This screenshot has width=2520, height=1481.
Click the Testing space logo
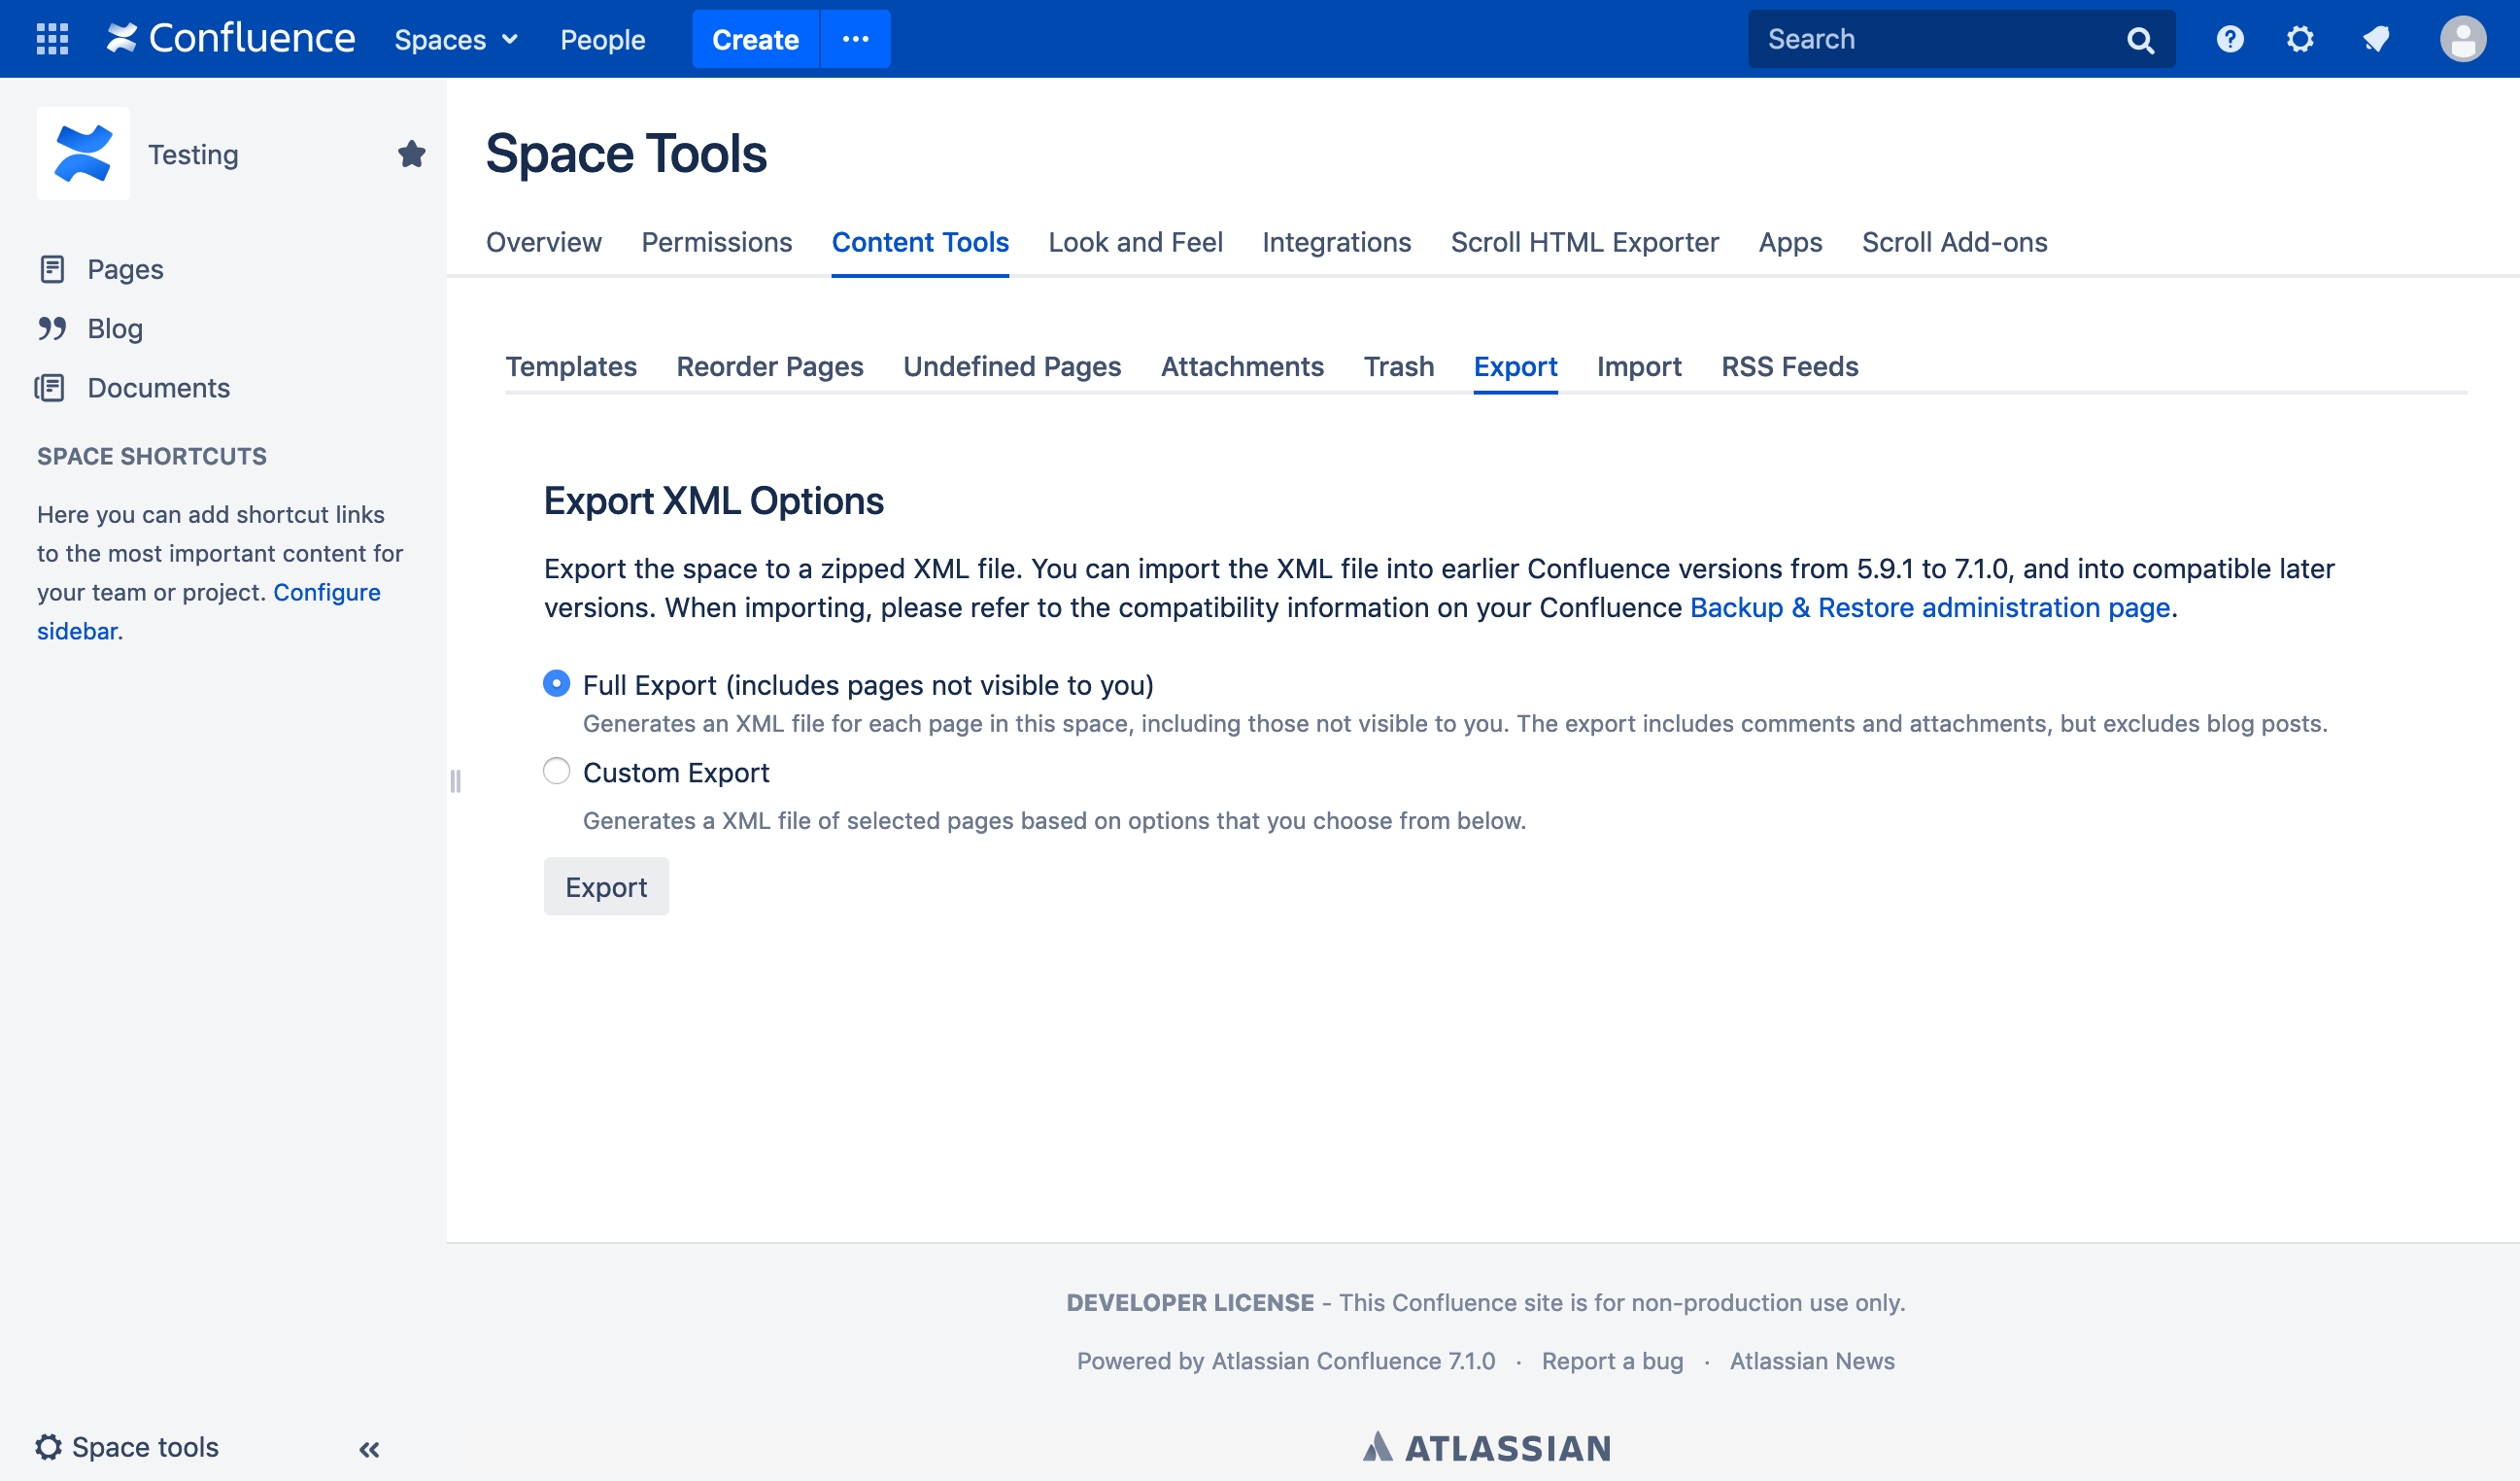point(83,154)
